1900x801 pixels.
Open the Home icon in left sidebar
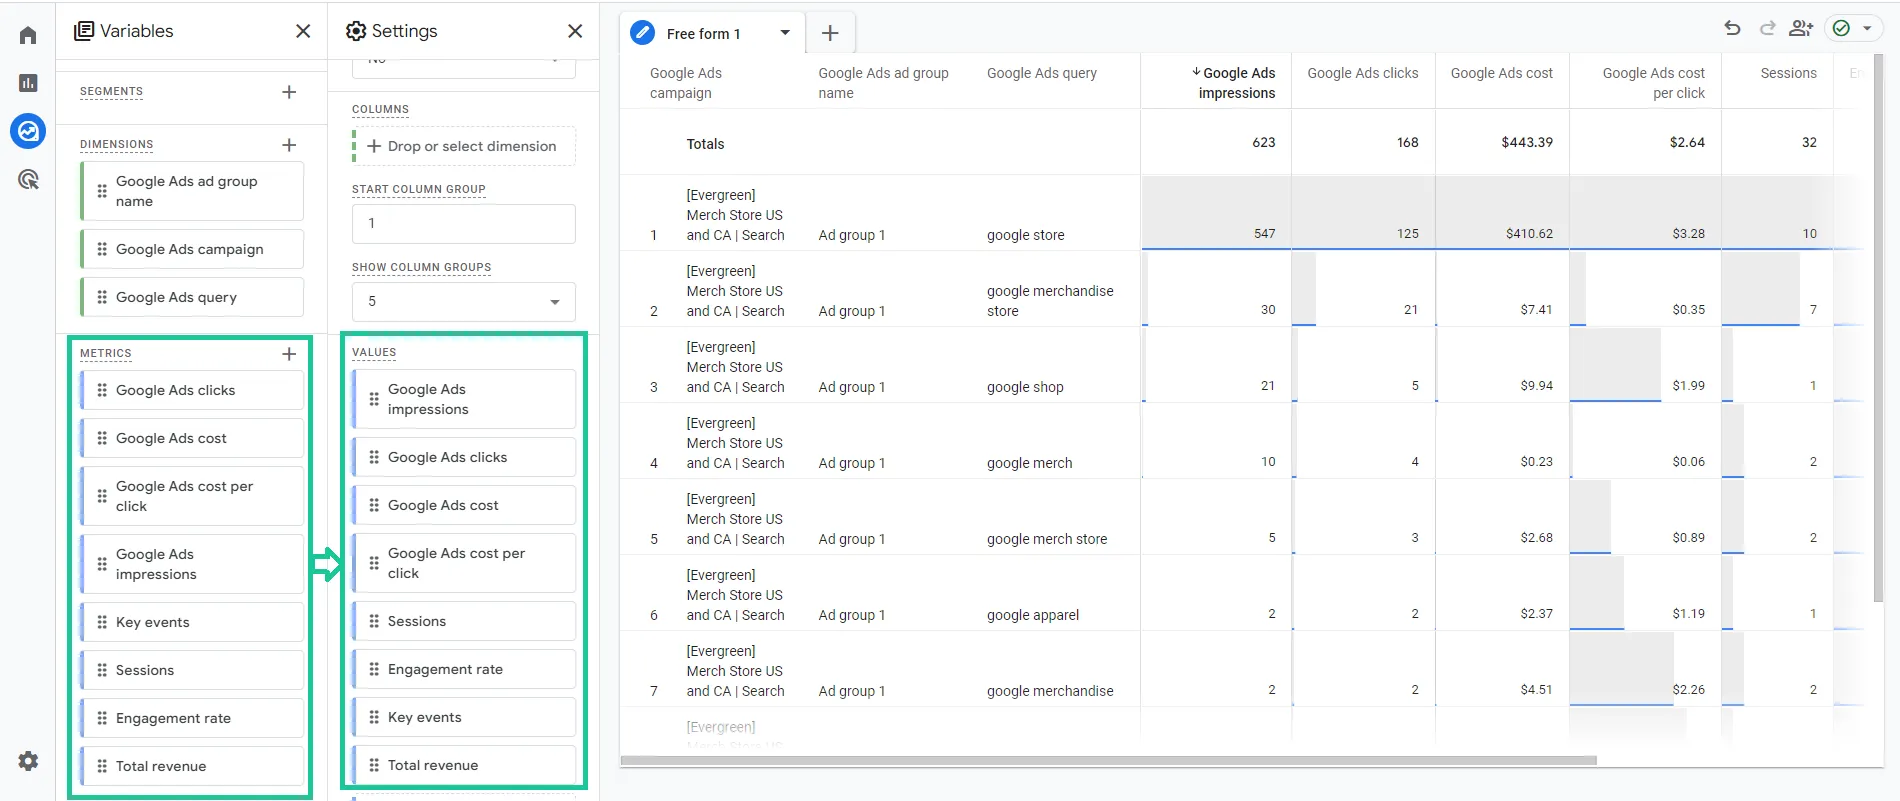point(28,35)
